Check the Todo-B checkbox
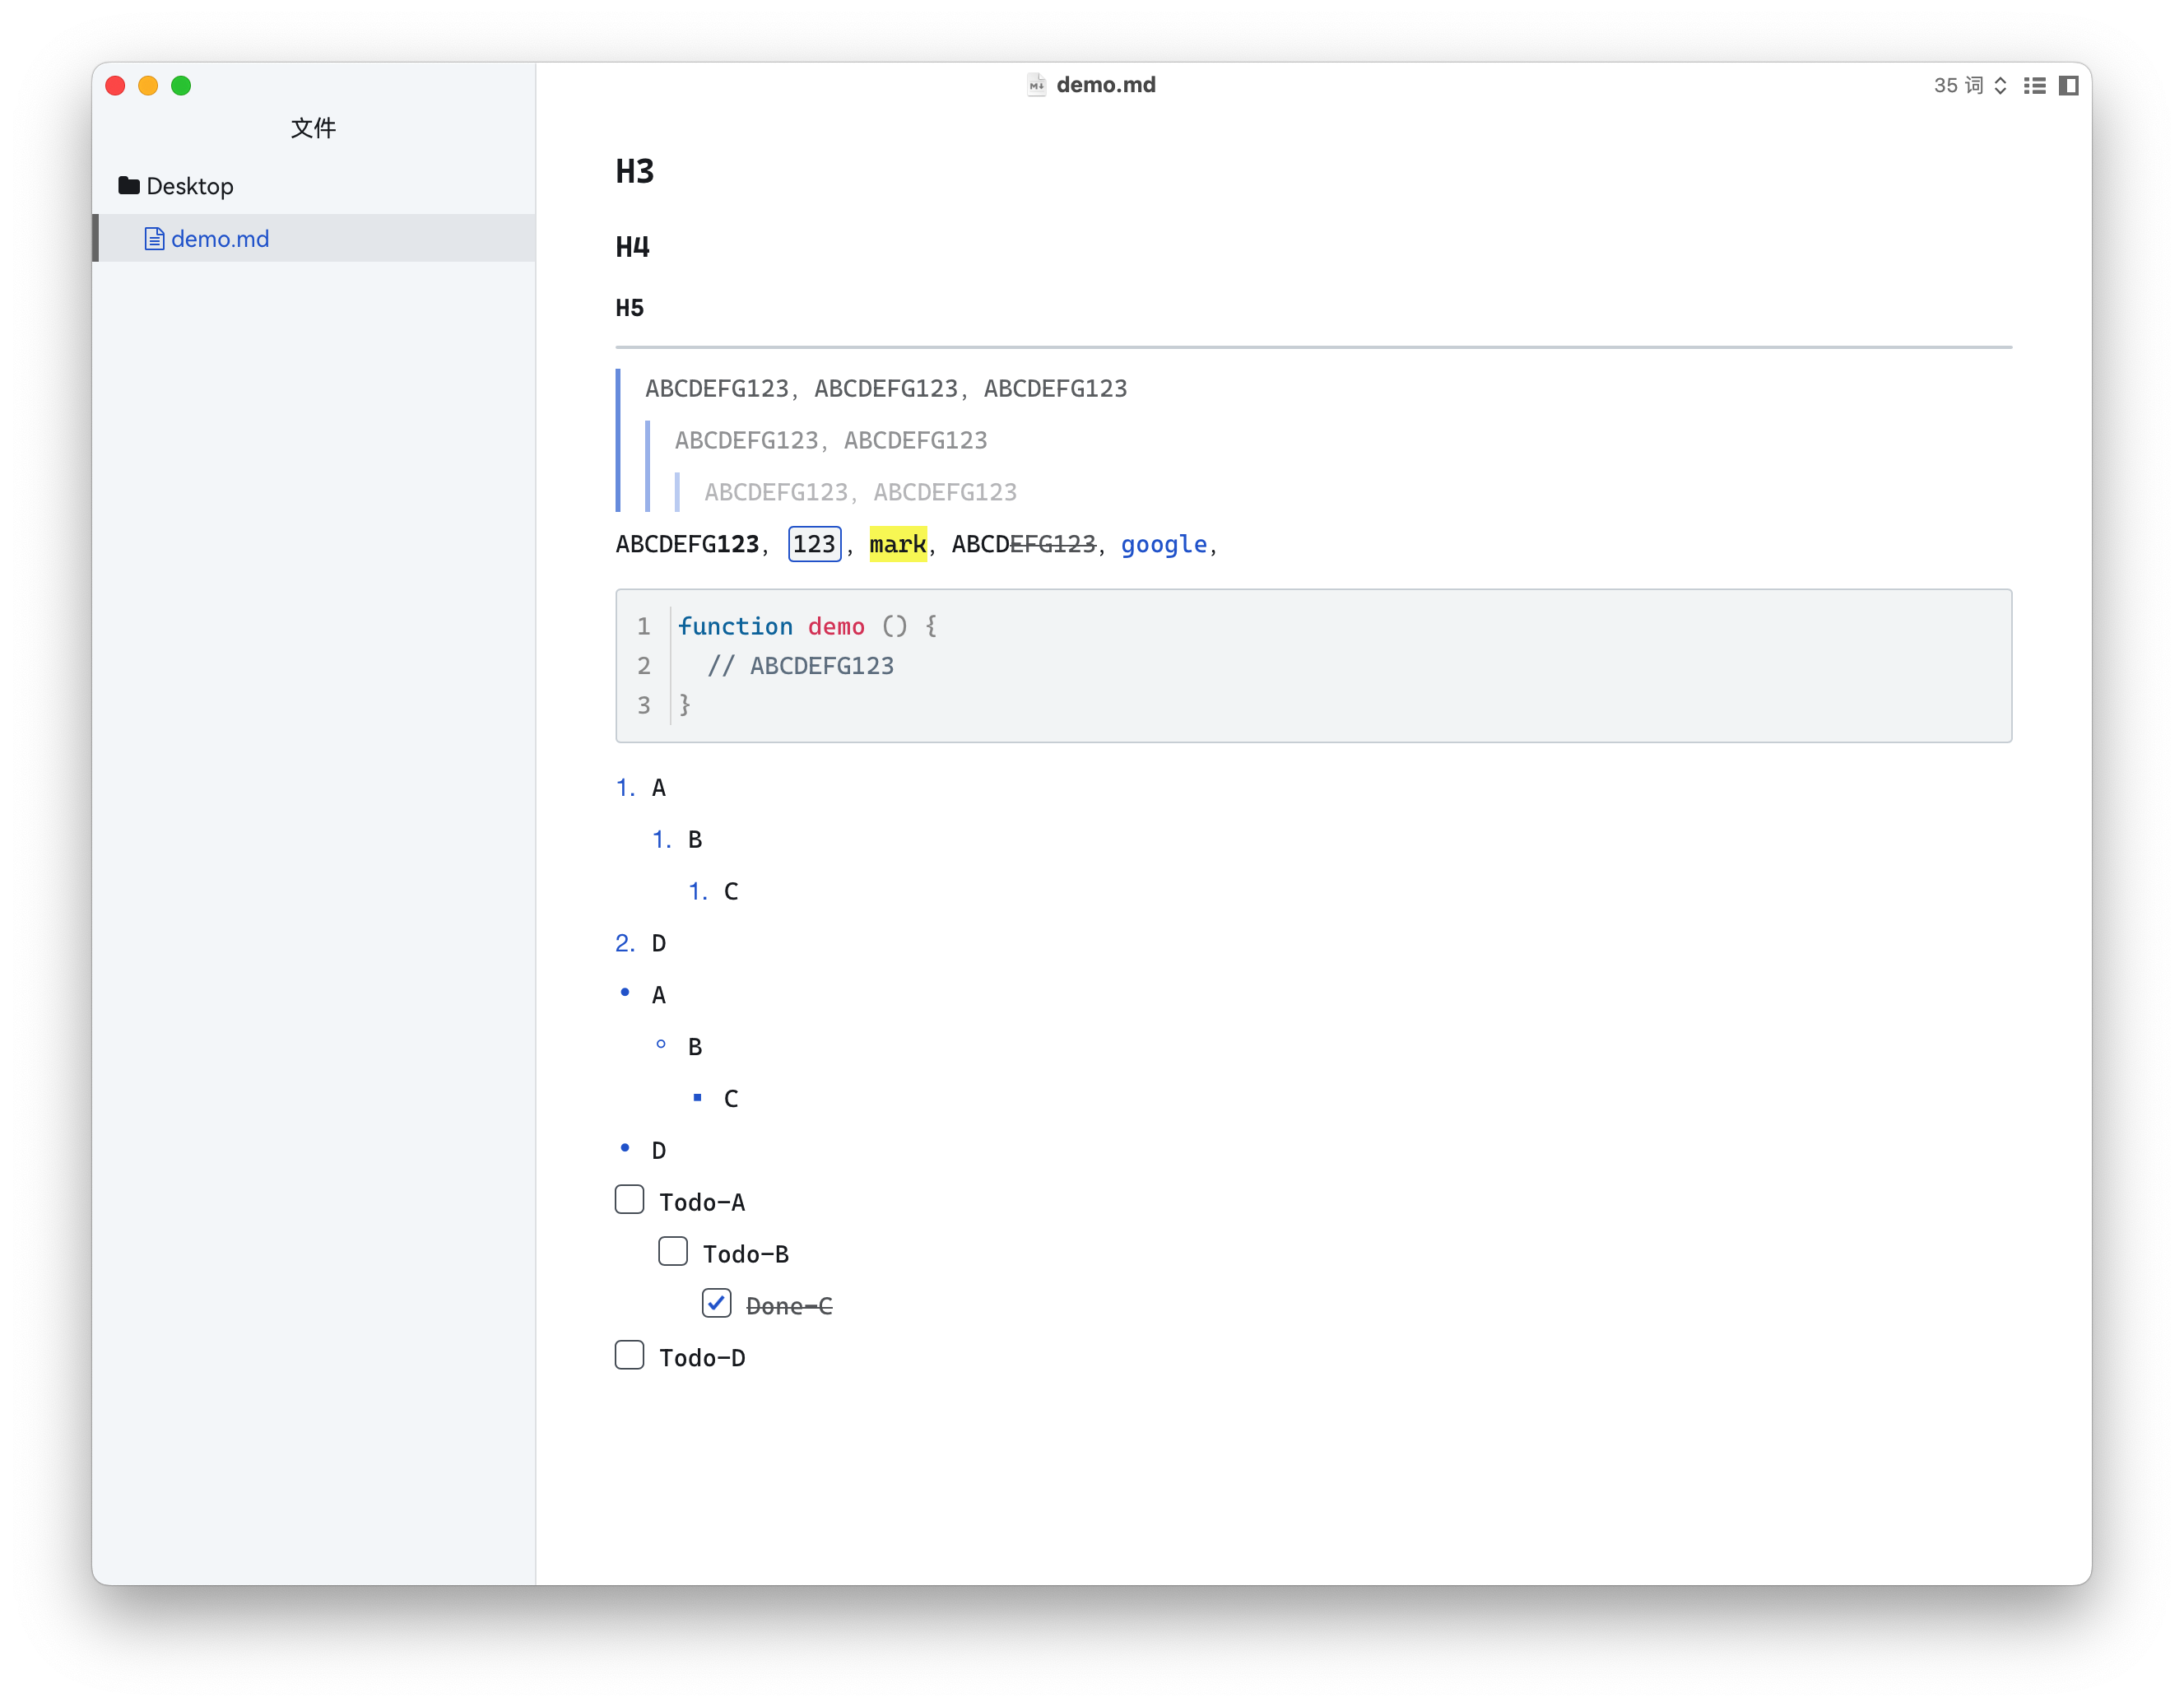 point(673,1251)
